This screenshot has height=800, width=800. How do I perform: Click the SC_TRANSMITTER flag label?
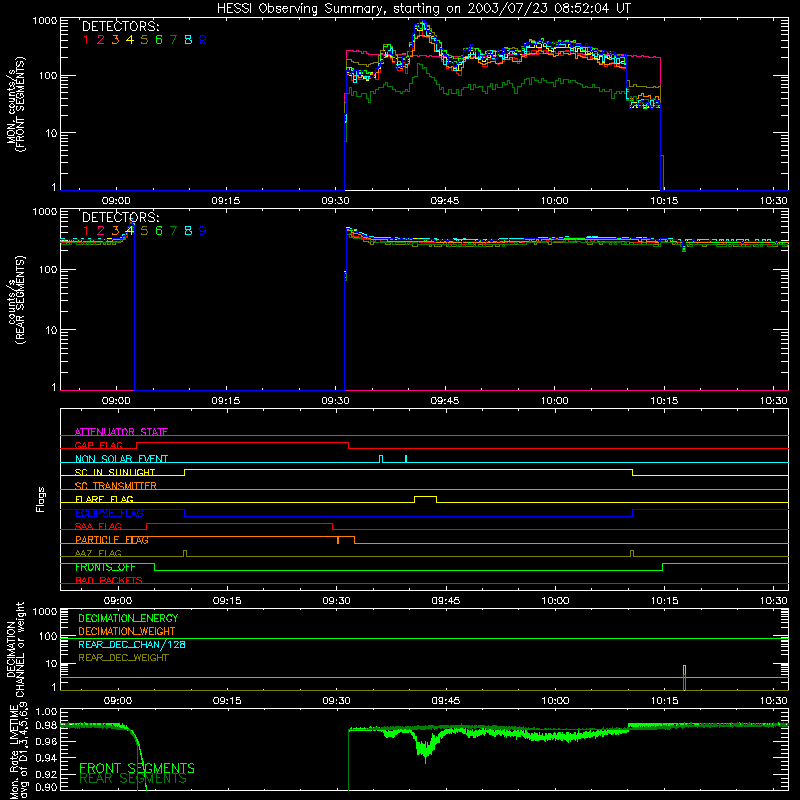116,486
